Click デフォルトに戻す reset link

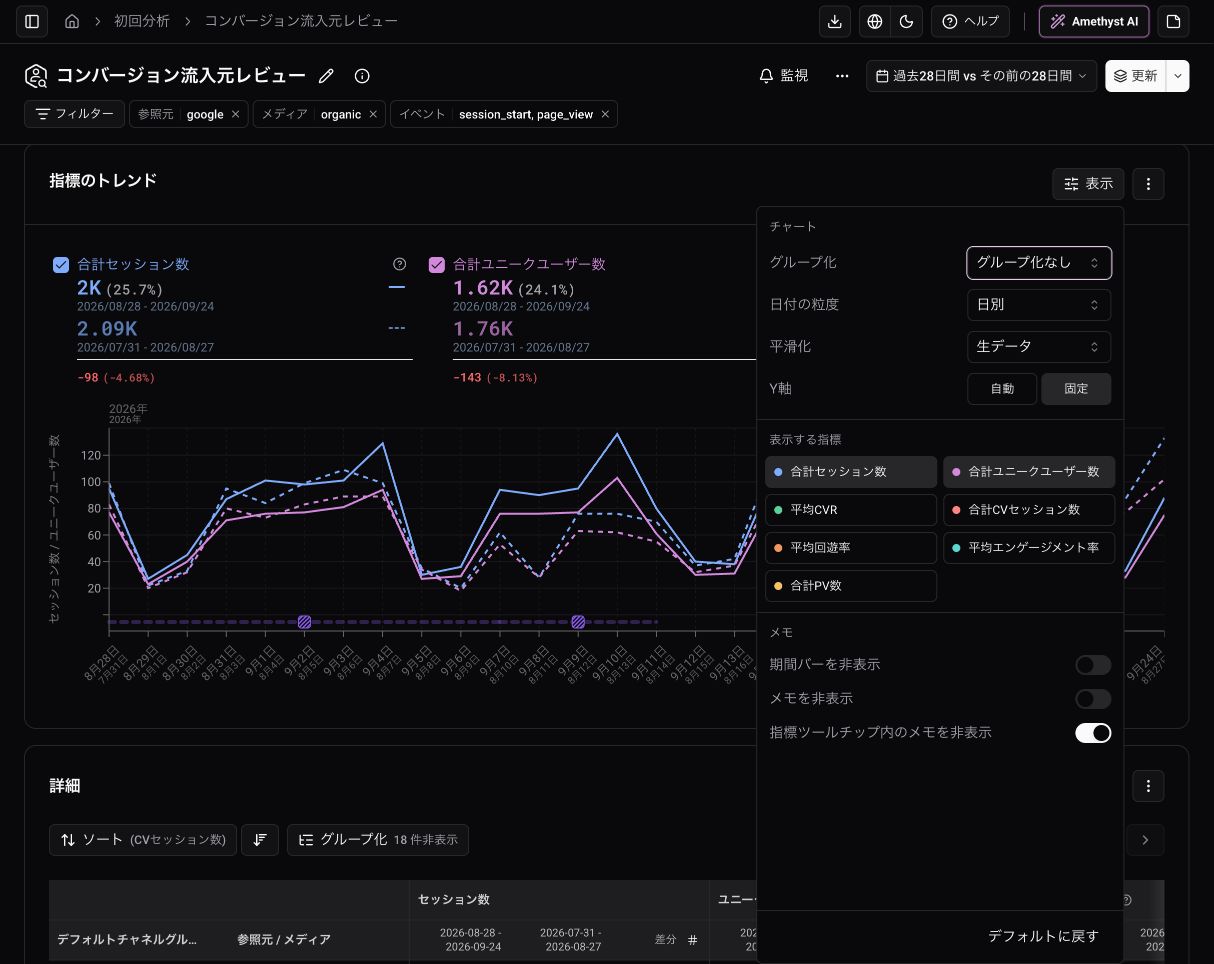[x=1043, y=936]
